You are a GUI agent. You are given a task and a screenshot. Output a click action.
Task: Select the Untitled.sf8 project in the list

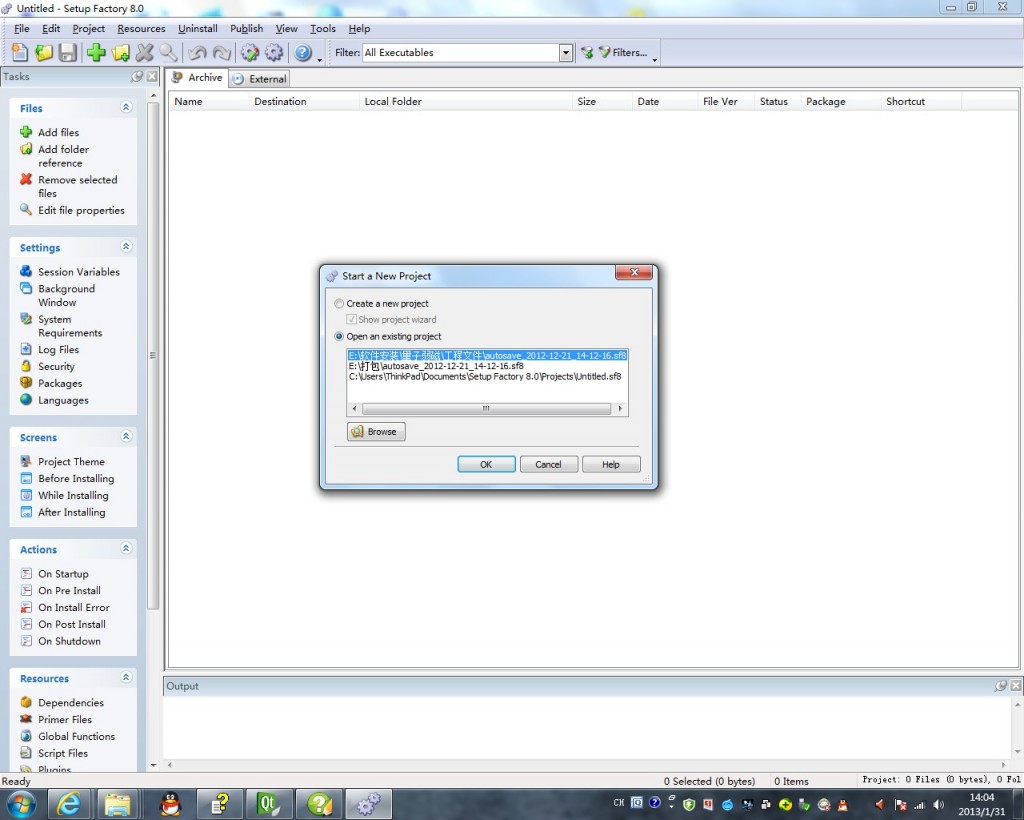(x=485, y=377)
